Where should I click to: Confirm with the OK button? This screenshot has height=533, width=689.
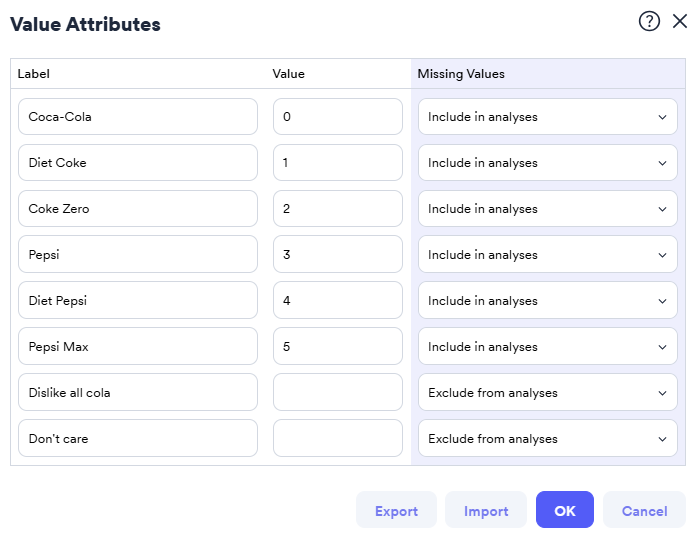pyautogui.click(x=565, y=510)
